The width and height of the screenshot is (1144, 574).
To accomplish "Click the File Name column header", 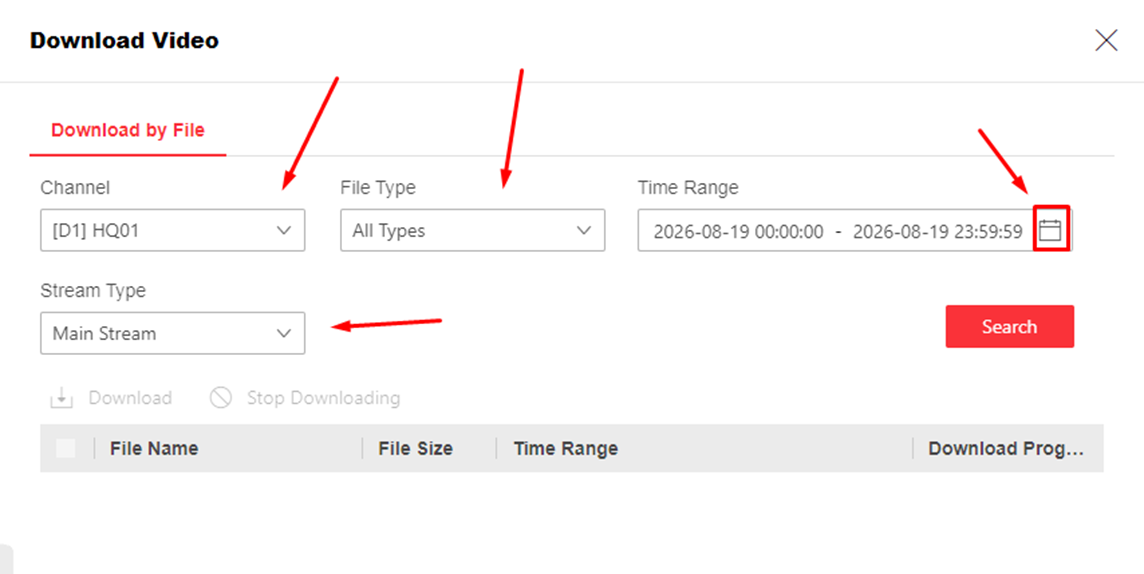I will 154,449.
